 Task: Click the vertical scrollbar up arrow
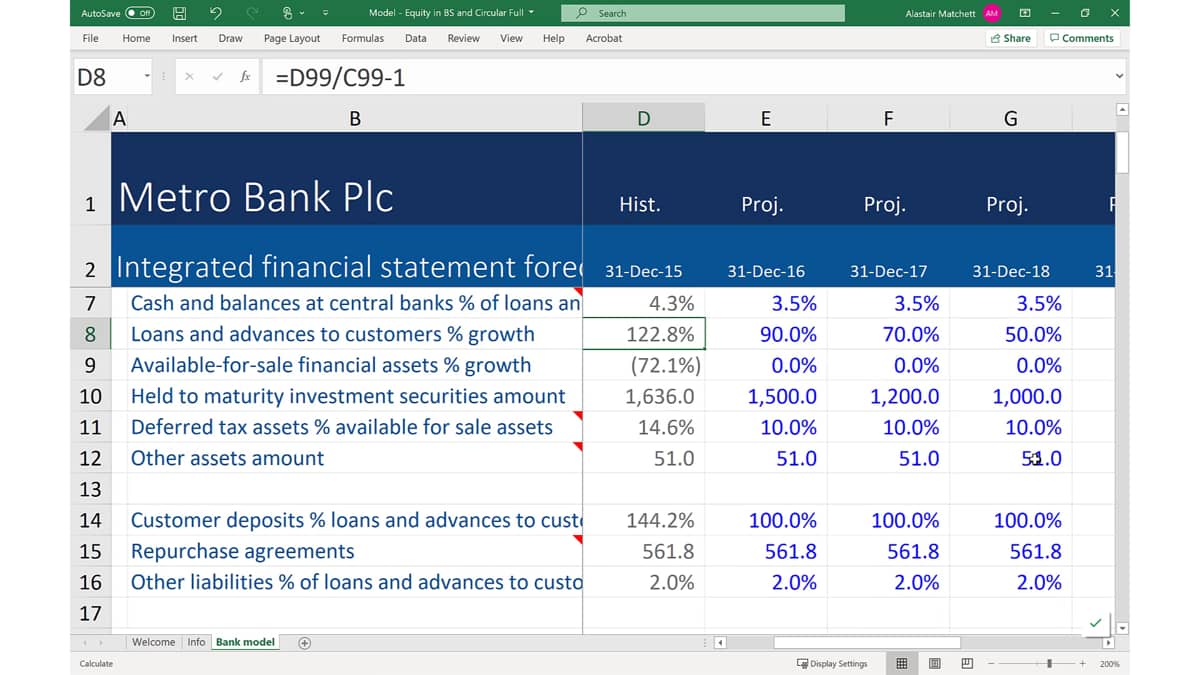tap(1122, 109)
